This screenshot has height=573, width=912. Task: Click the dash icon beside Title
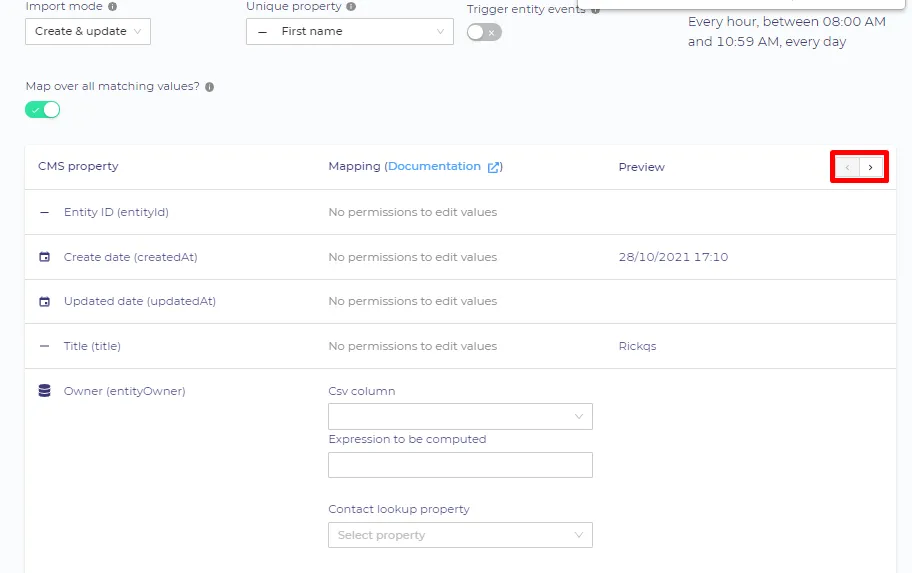(44, 346)
